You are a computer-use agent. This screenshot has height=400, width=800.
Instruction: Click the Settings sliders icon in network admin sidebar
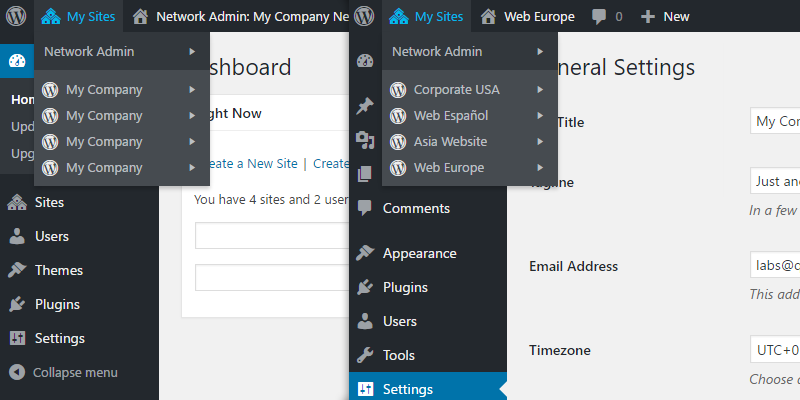pyautogui.click(x=17, y=338)
